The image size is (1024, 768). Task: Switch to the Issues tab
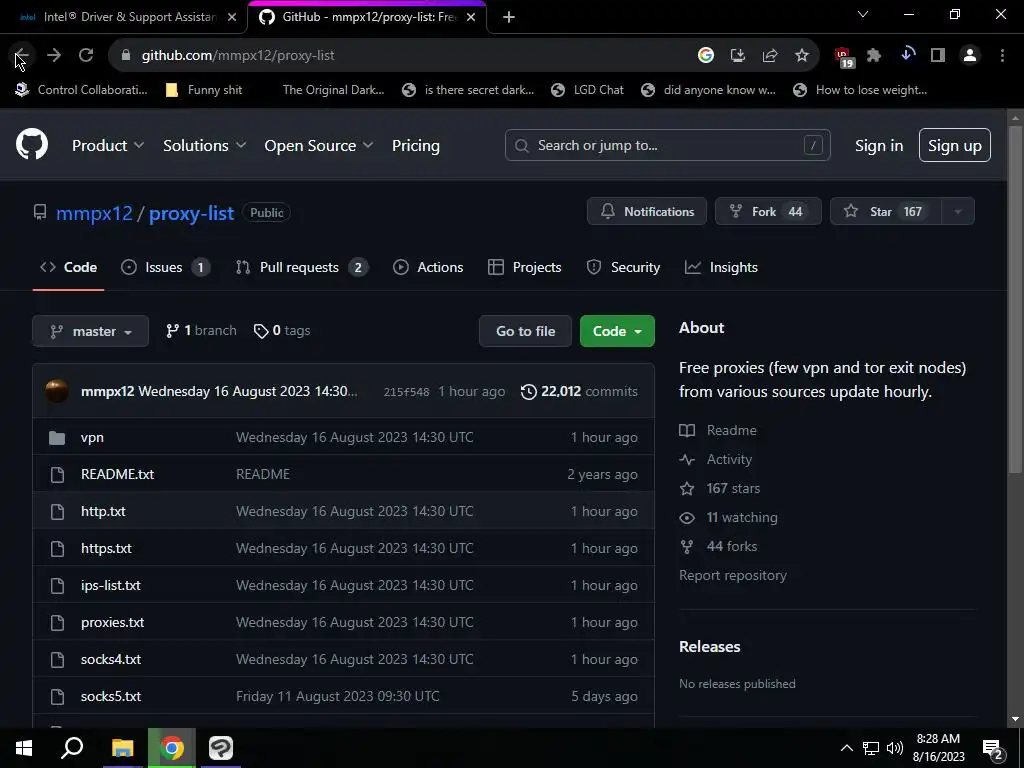tap(166, 267)
